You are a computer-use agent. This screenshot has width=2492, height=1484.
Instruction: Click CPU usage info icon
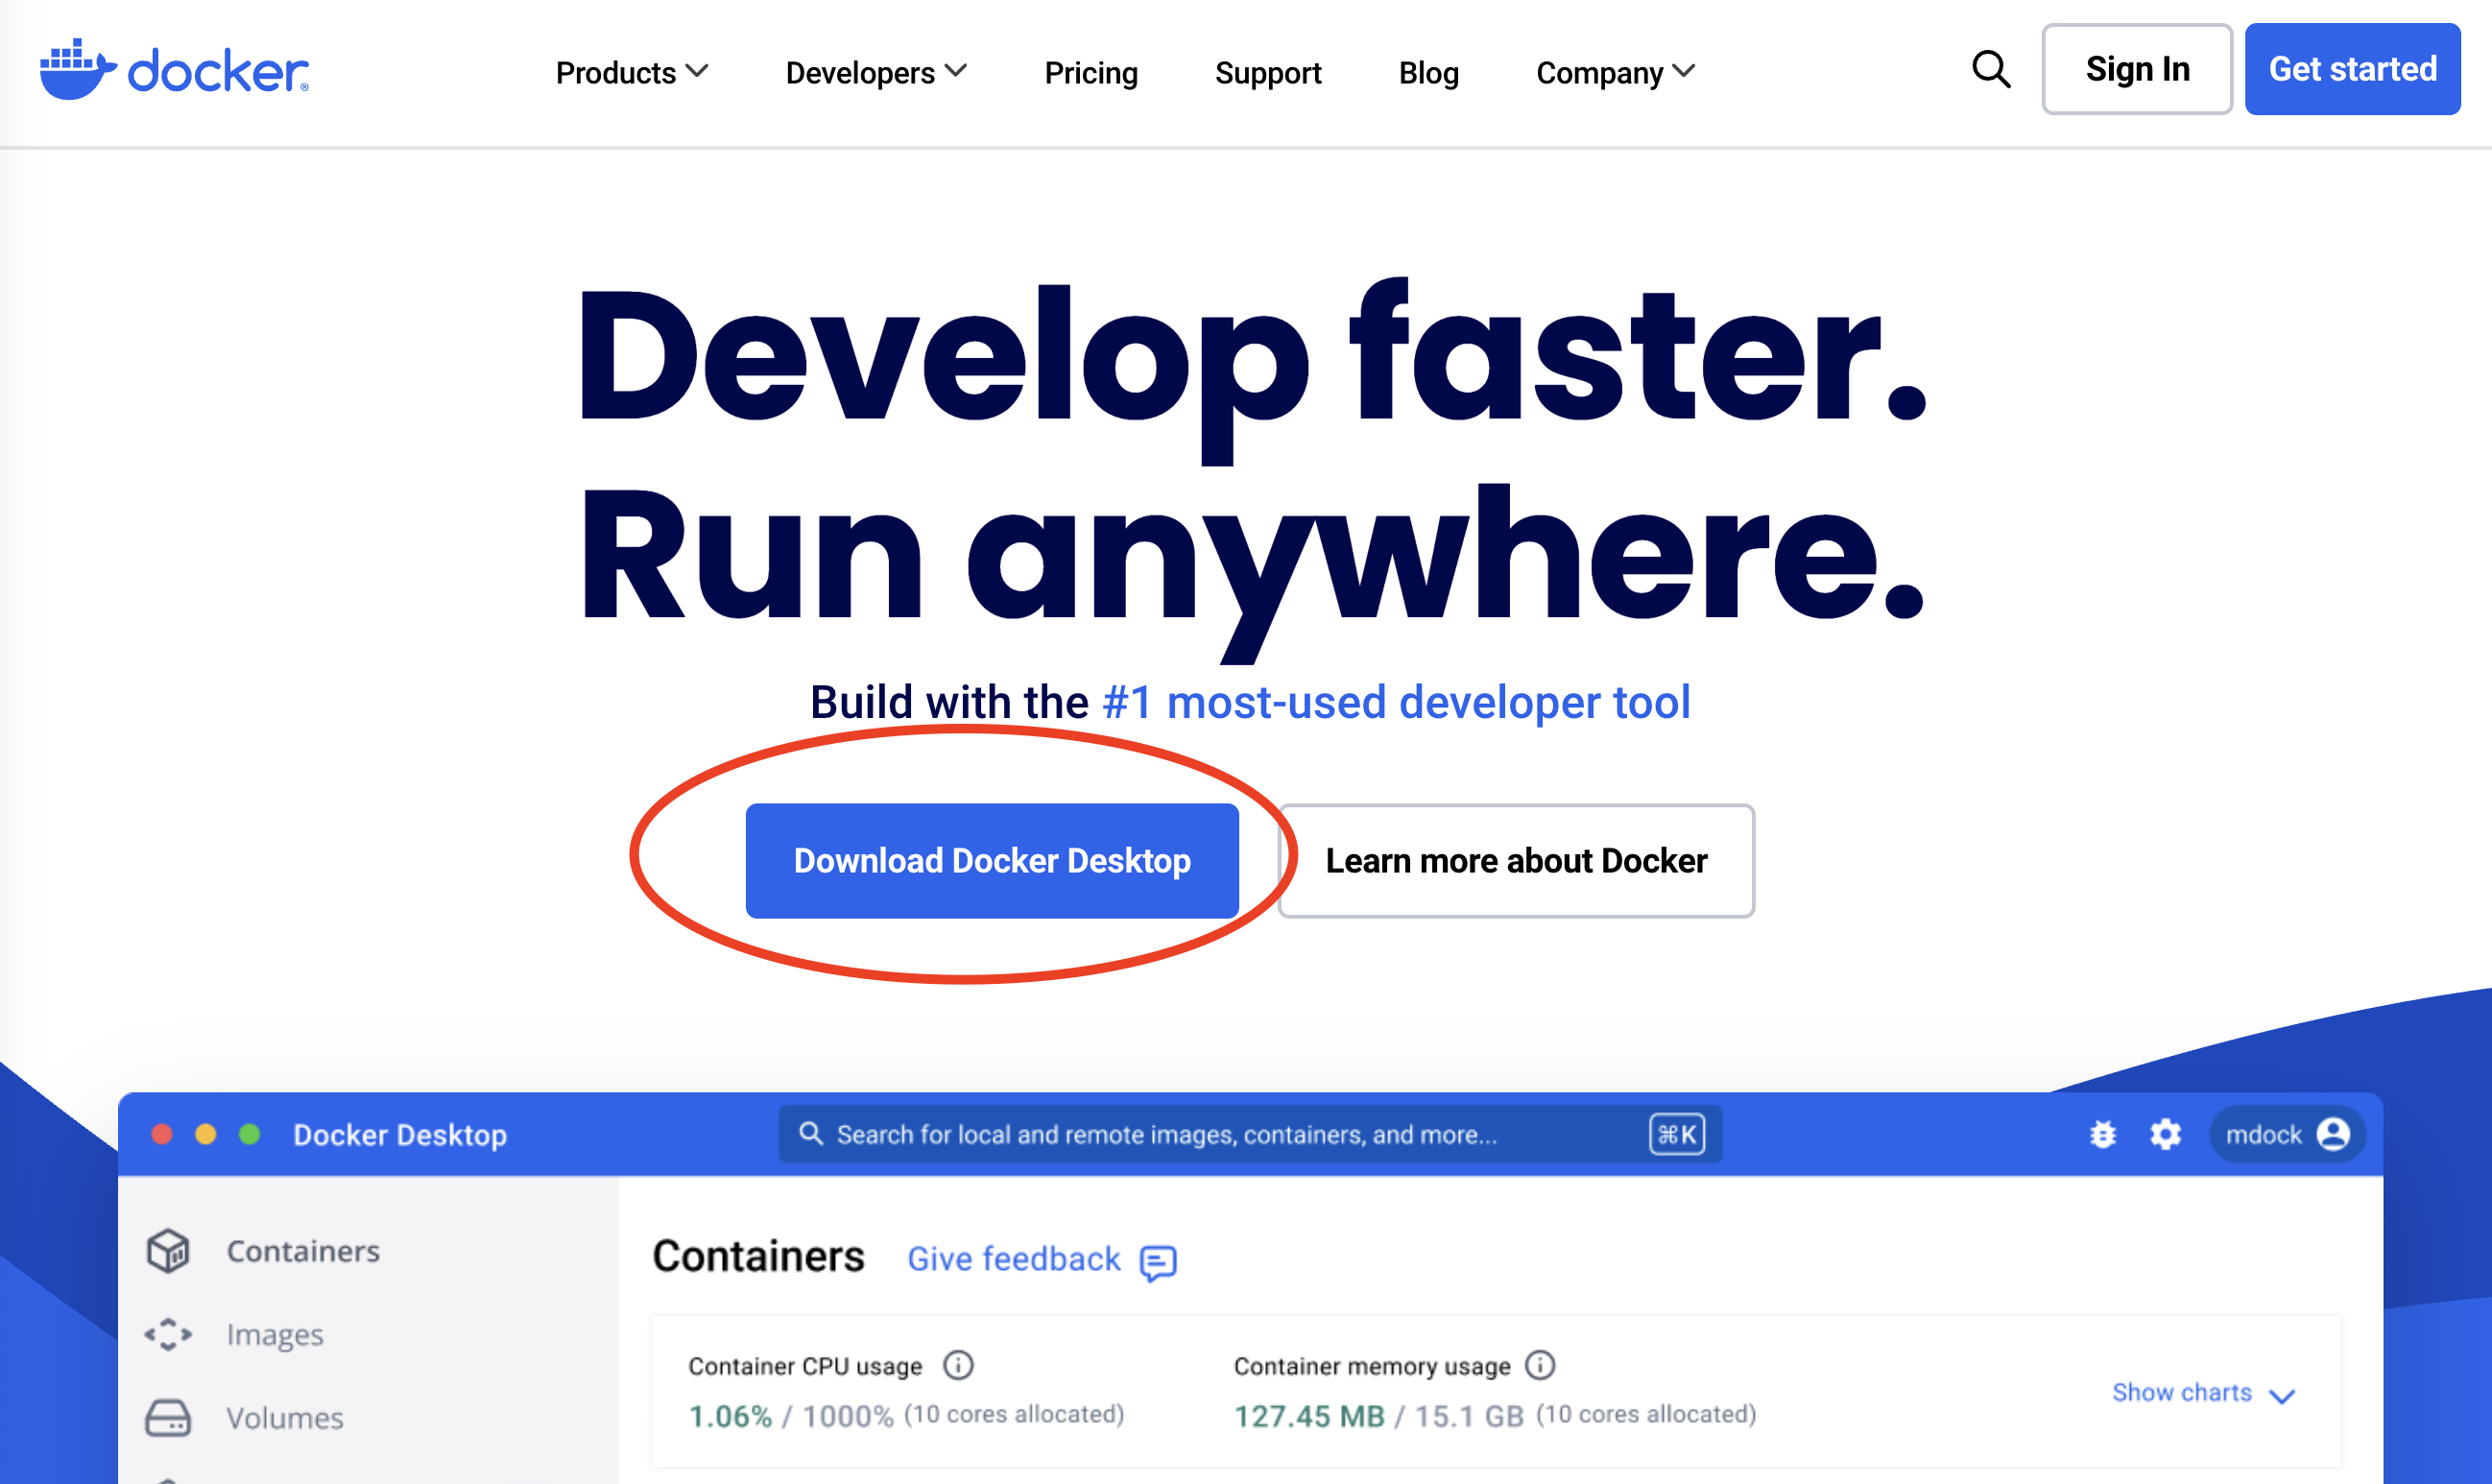(x=958, y=1365)
